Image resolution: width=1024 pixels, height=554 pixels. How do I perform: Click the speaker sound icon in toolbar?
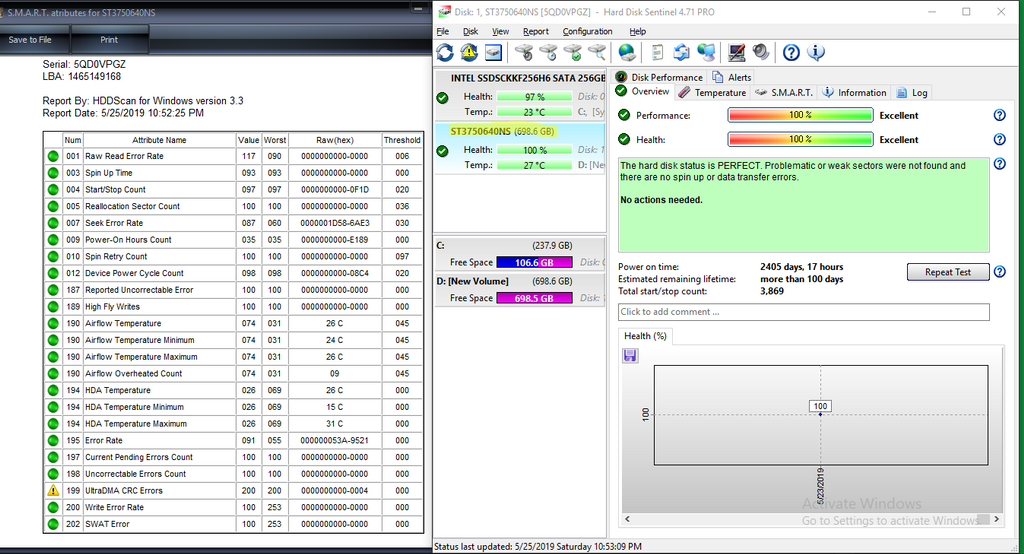pos(761,52)
